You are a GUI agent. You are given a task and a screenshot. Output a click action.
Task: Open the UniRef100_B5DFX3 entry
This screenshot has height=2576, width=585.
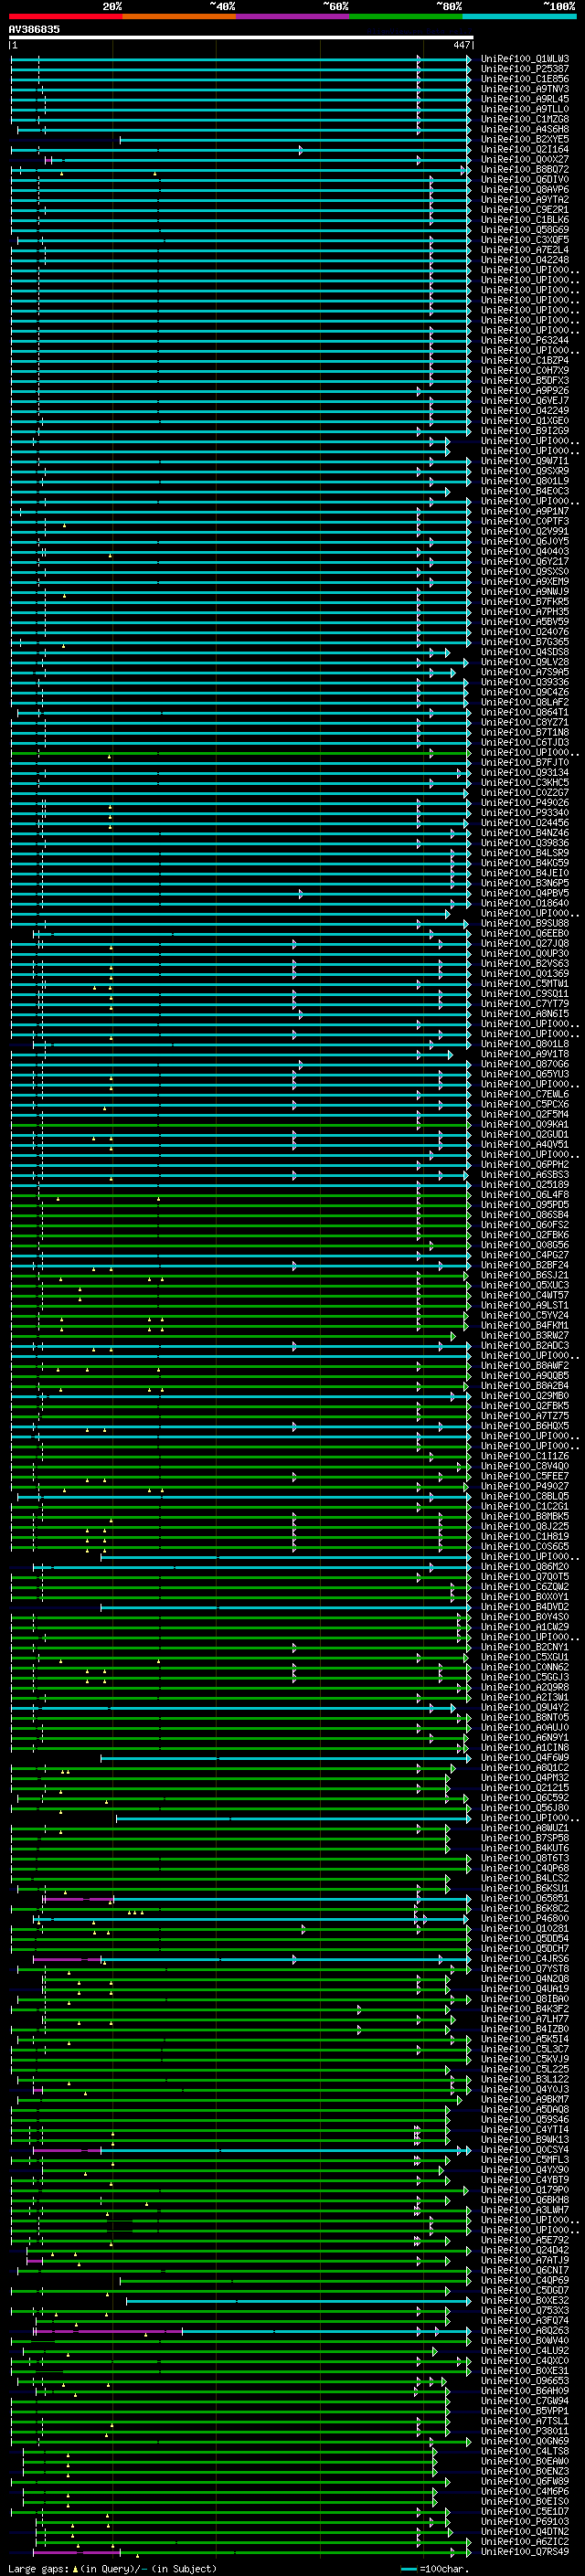[525, 381]
